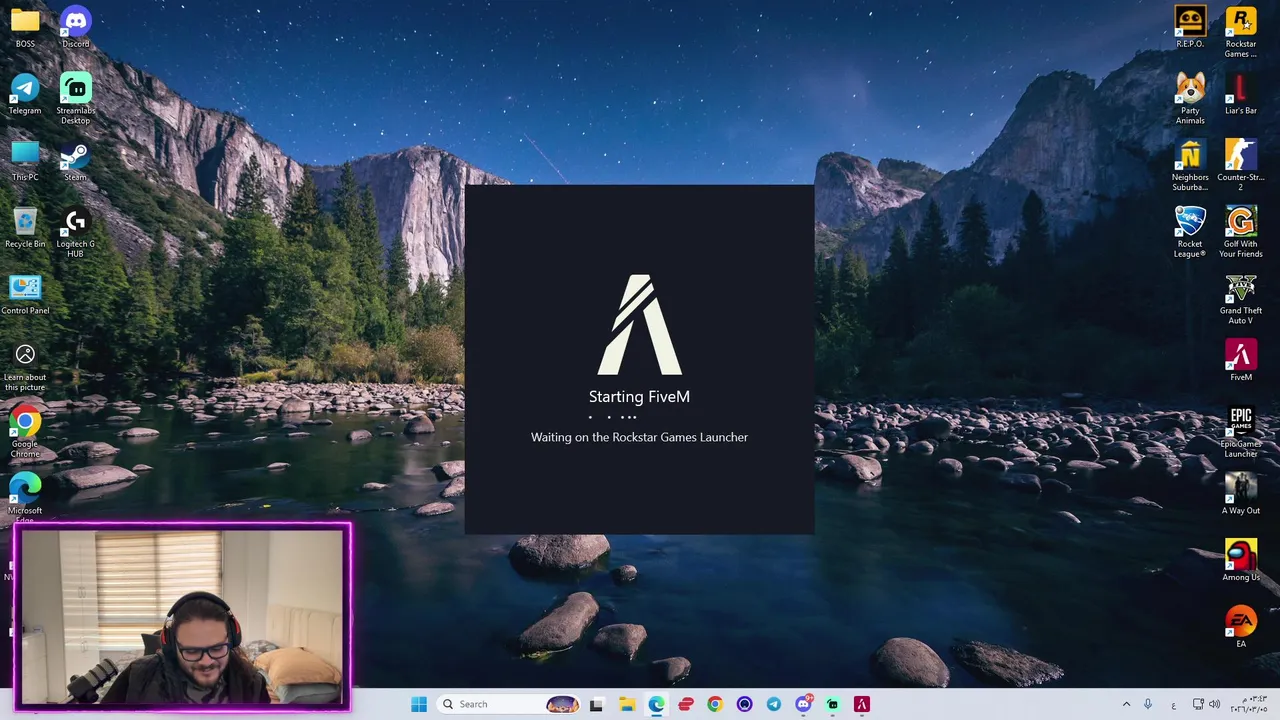Launch Counter-Strike 2 shortcut
The width and height of the screenshot is (1280, 720).
1241,165
